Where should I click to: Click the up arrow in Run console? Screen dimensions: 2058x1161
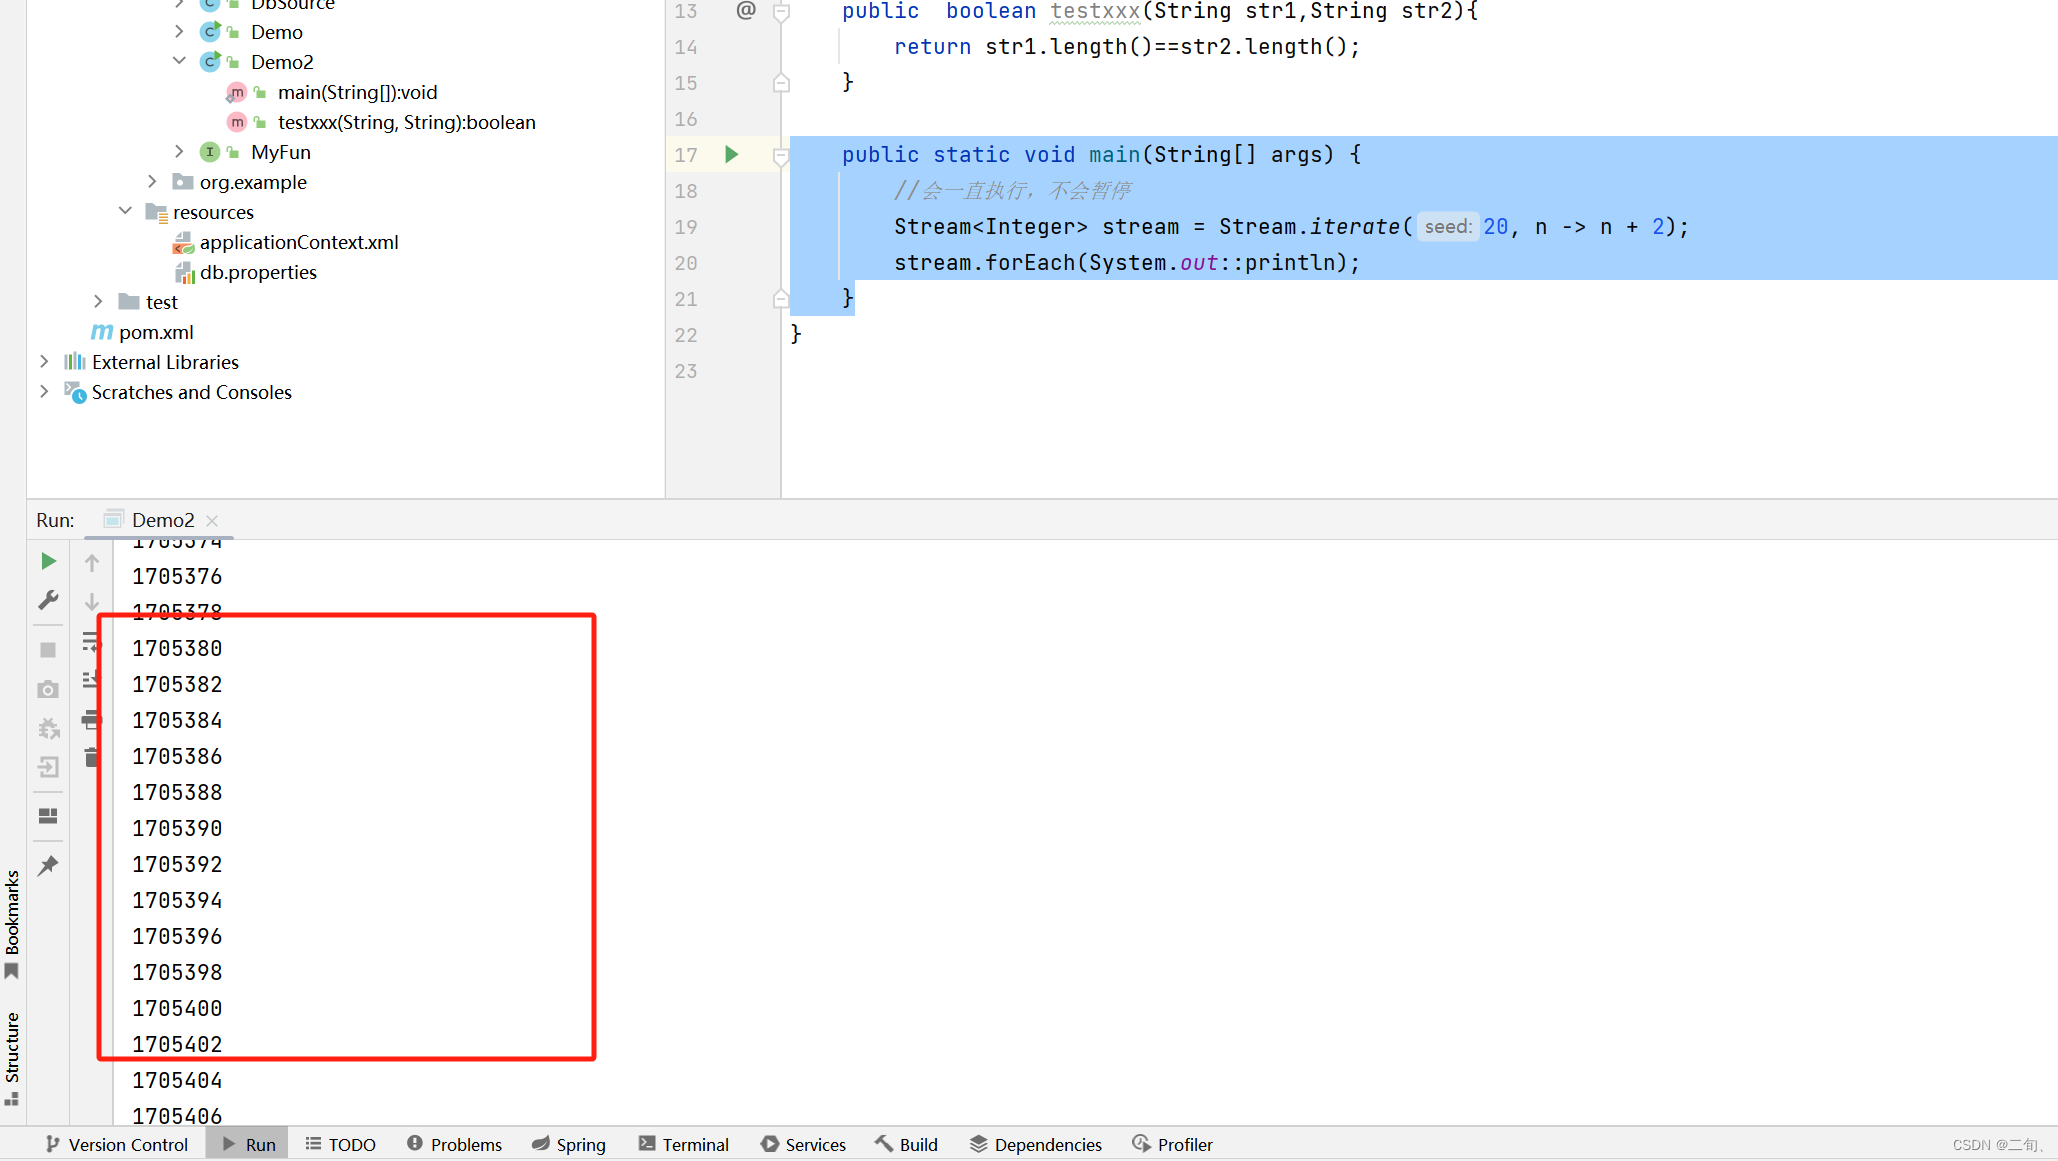tap(92, 563)
